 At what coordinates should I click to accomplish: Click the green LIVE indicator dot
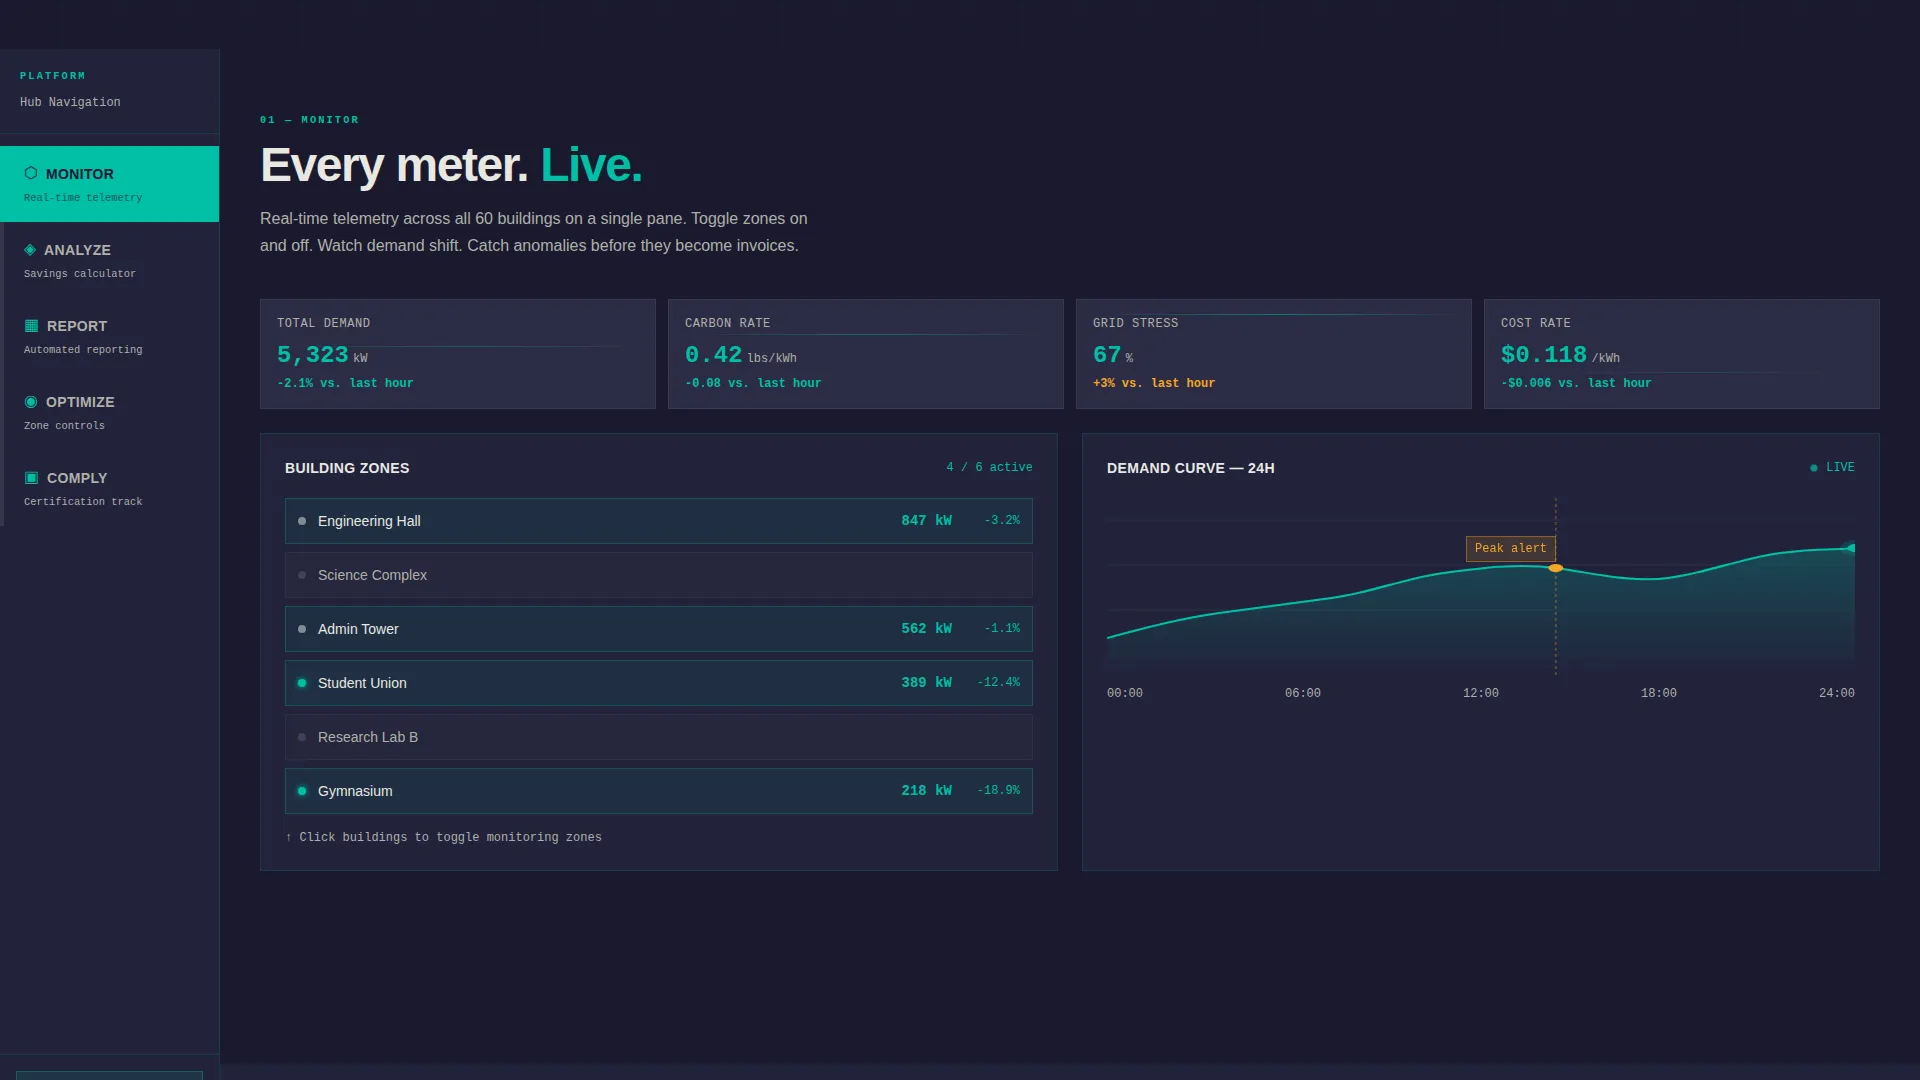(1814, 468)
